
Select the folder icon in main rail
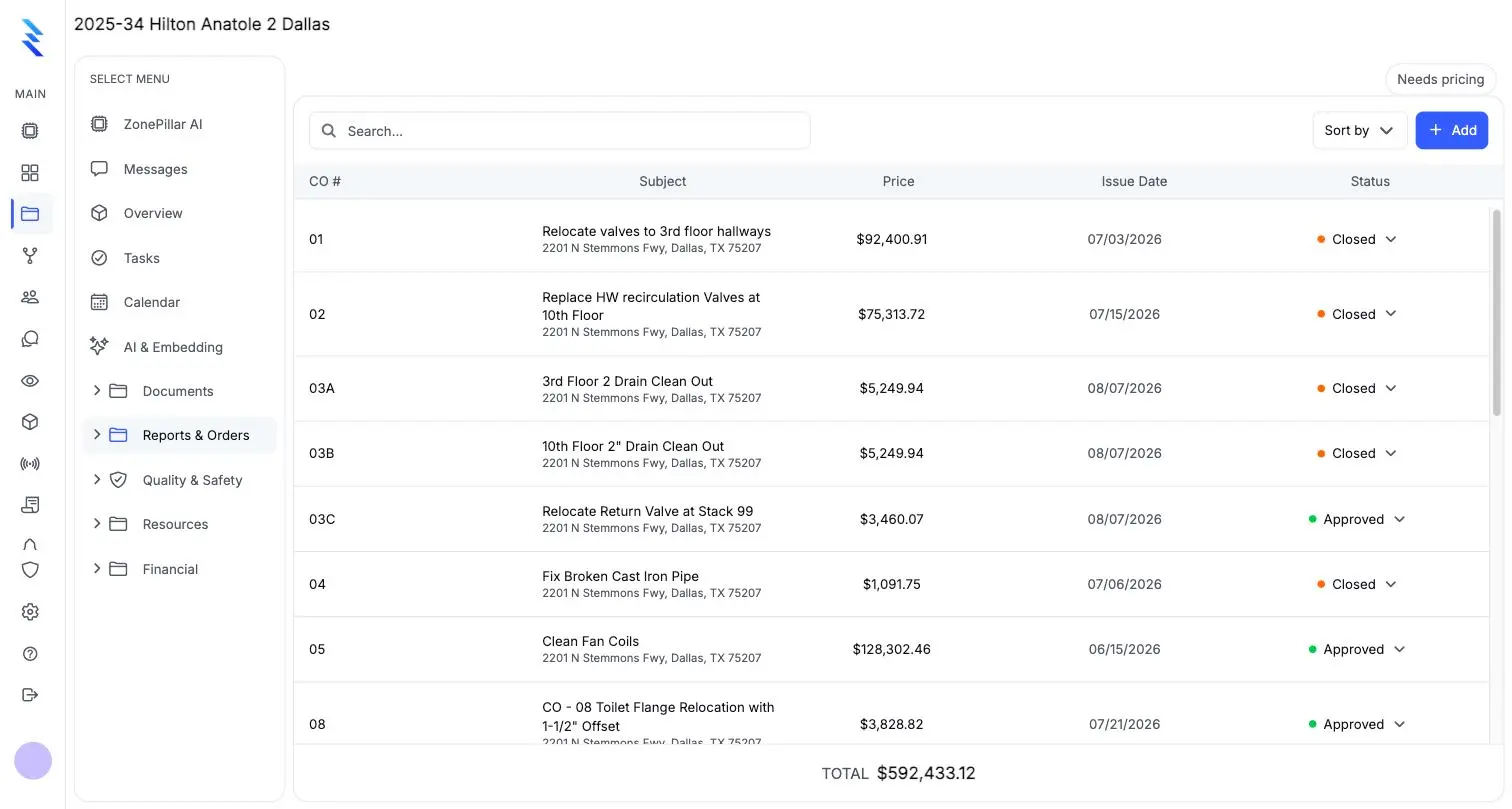pyautogui.click(x=30, y=213)
